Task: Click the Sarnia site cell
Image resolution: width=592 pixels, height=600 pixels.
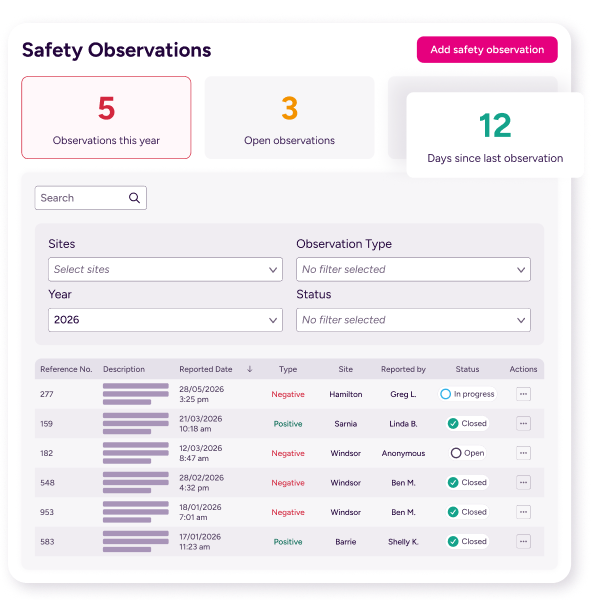Action: (x=346, y=424)
